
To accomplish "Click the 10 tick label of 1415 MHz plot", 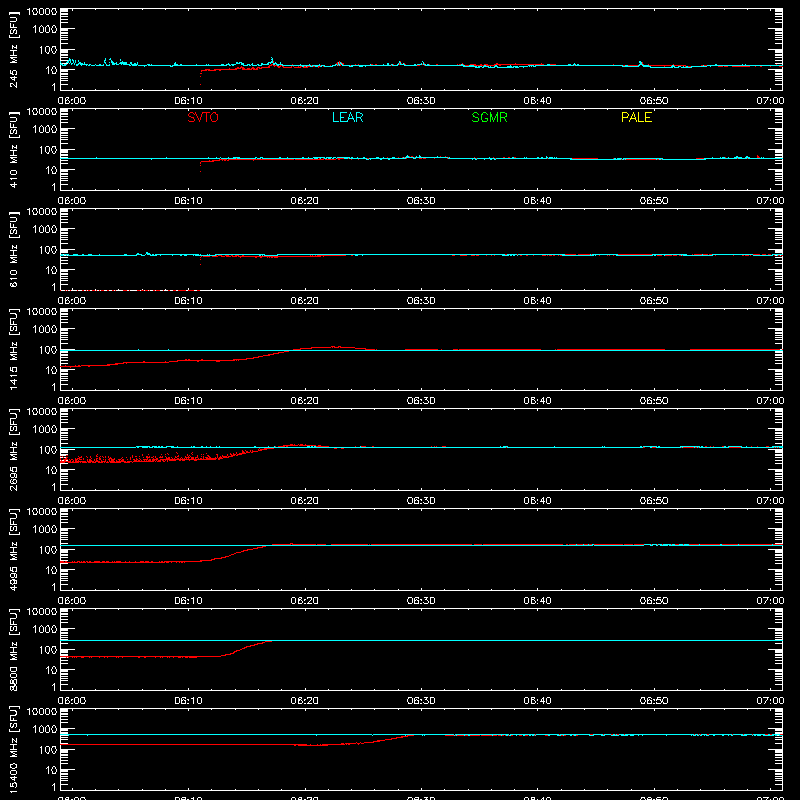I will 51,370.
